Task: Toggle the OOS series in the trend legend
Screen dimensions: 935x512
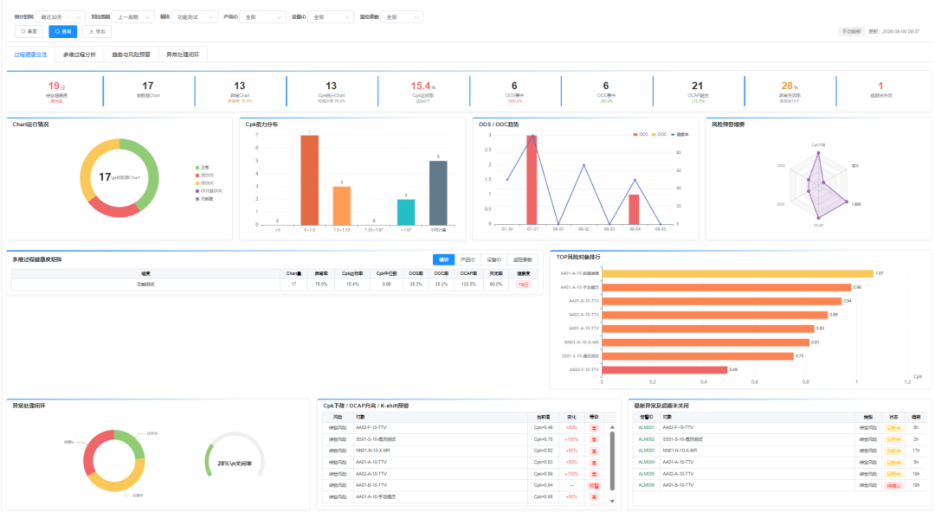Action: [x=640, y=134]
